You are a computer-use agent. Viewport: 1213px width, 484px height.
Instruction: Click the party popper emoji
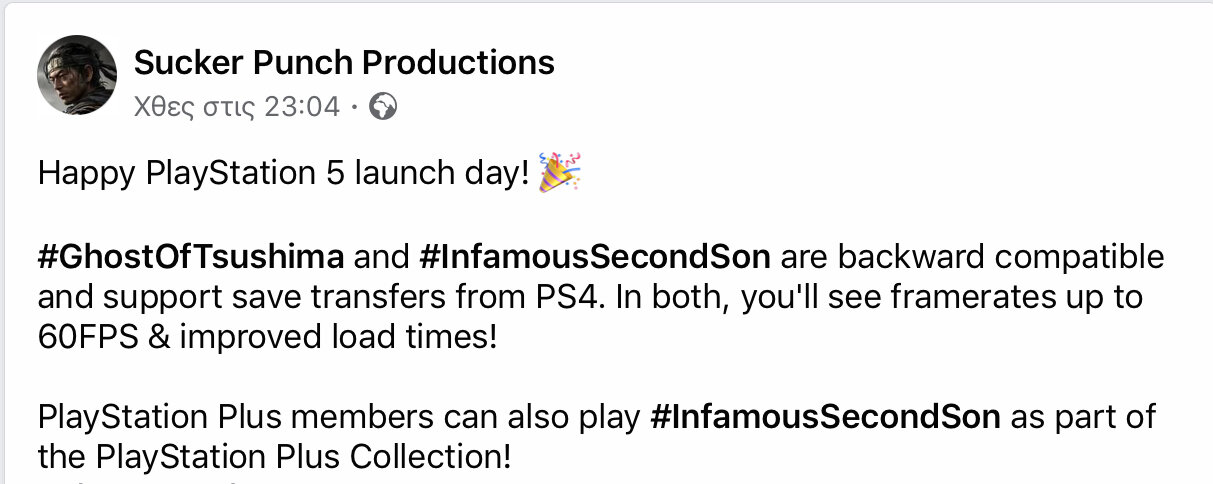[x=560, y=172]
